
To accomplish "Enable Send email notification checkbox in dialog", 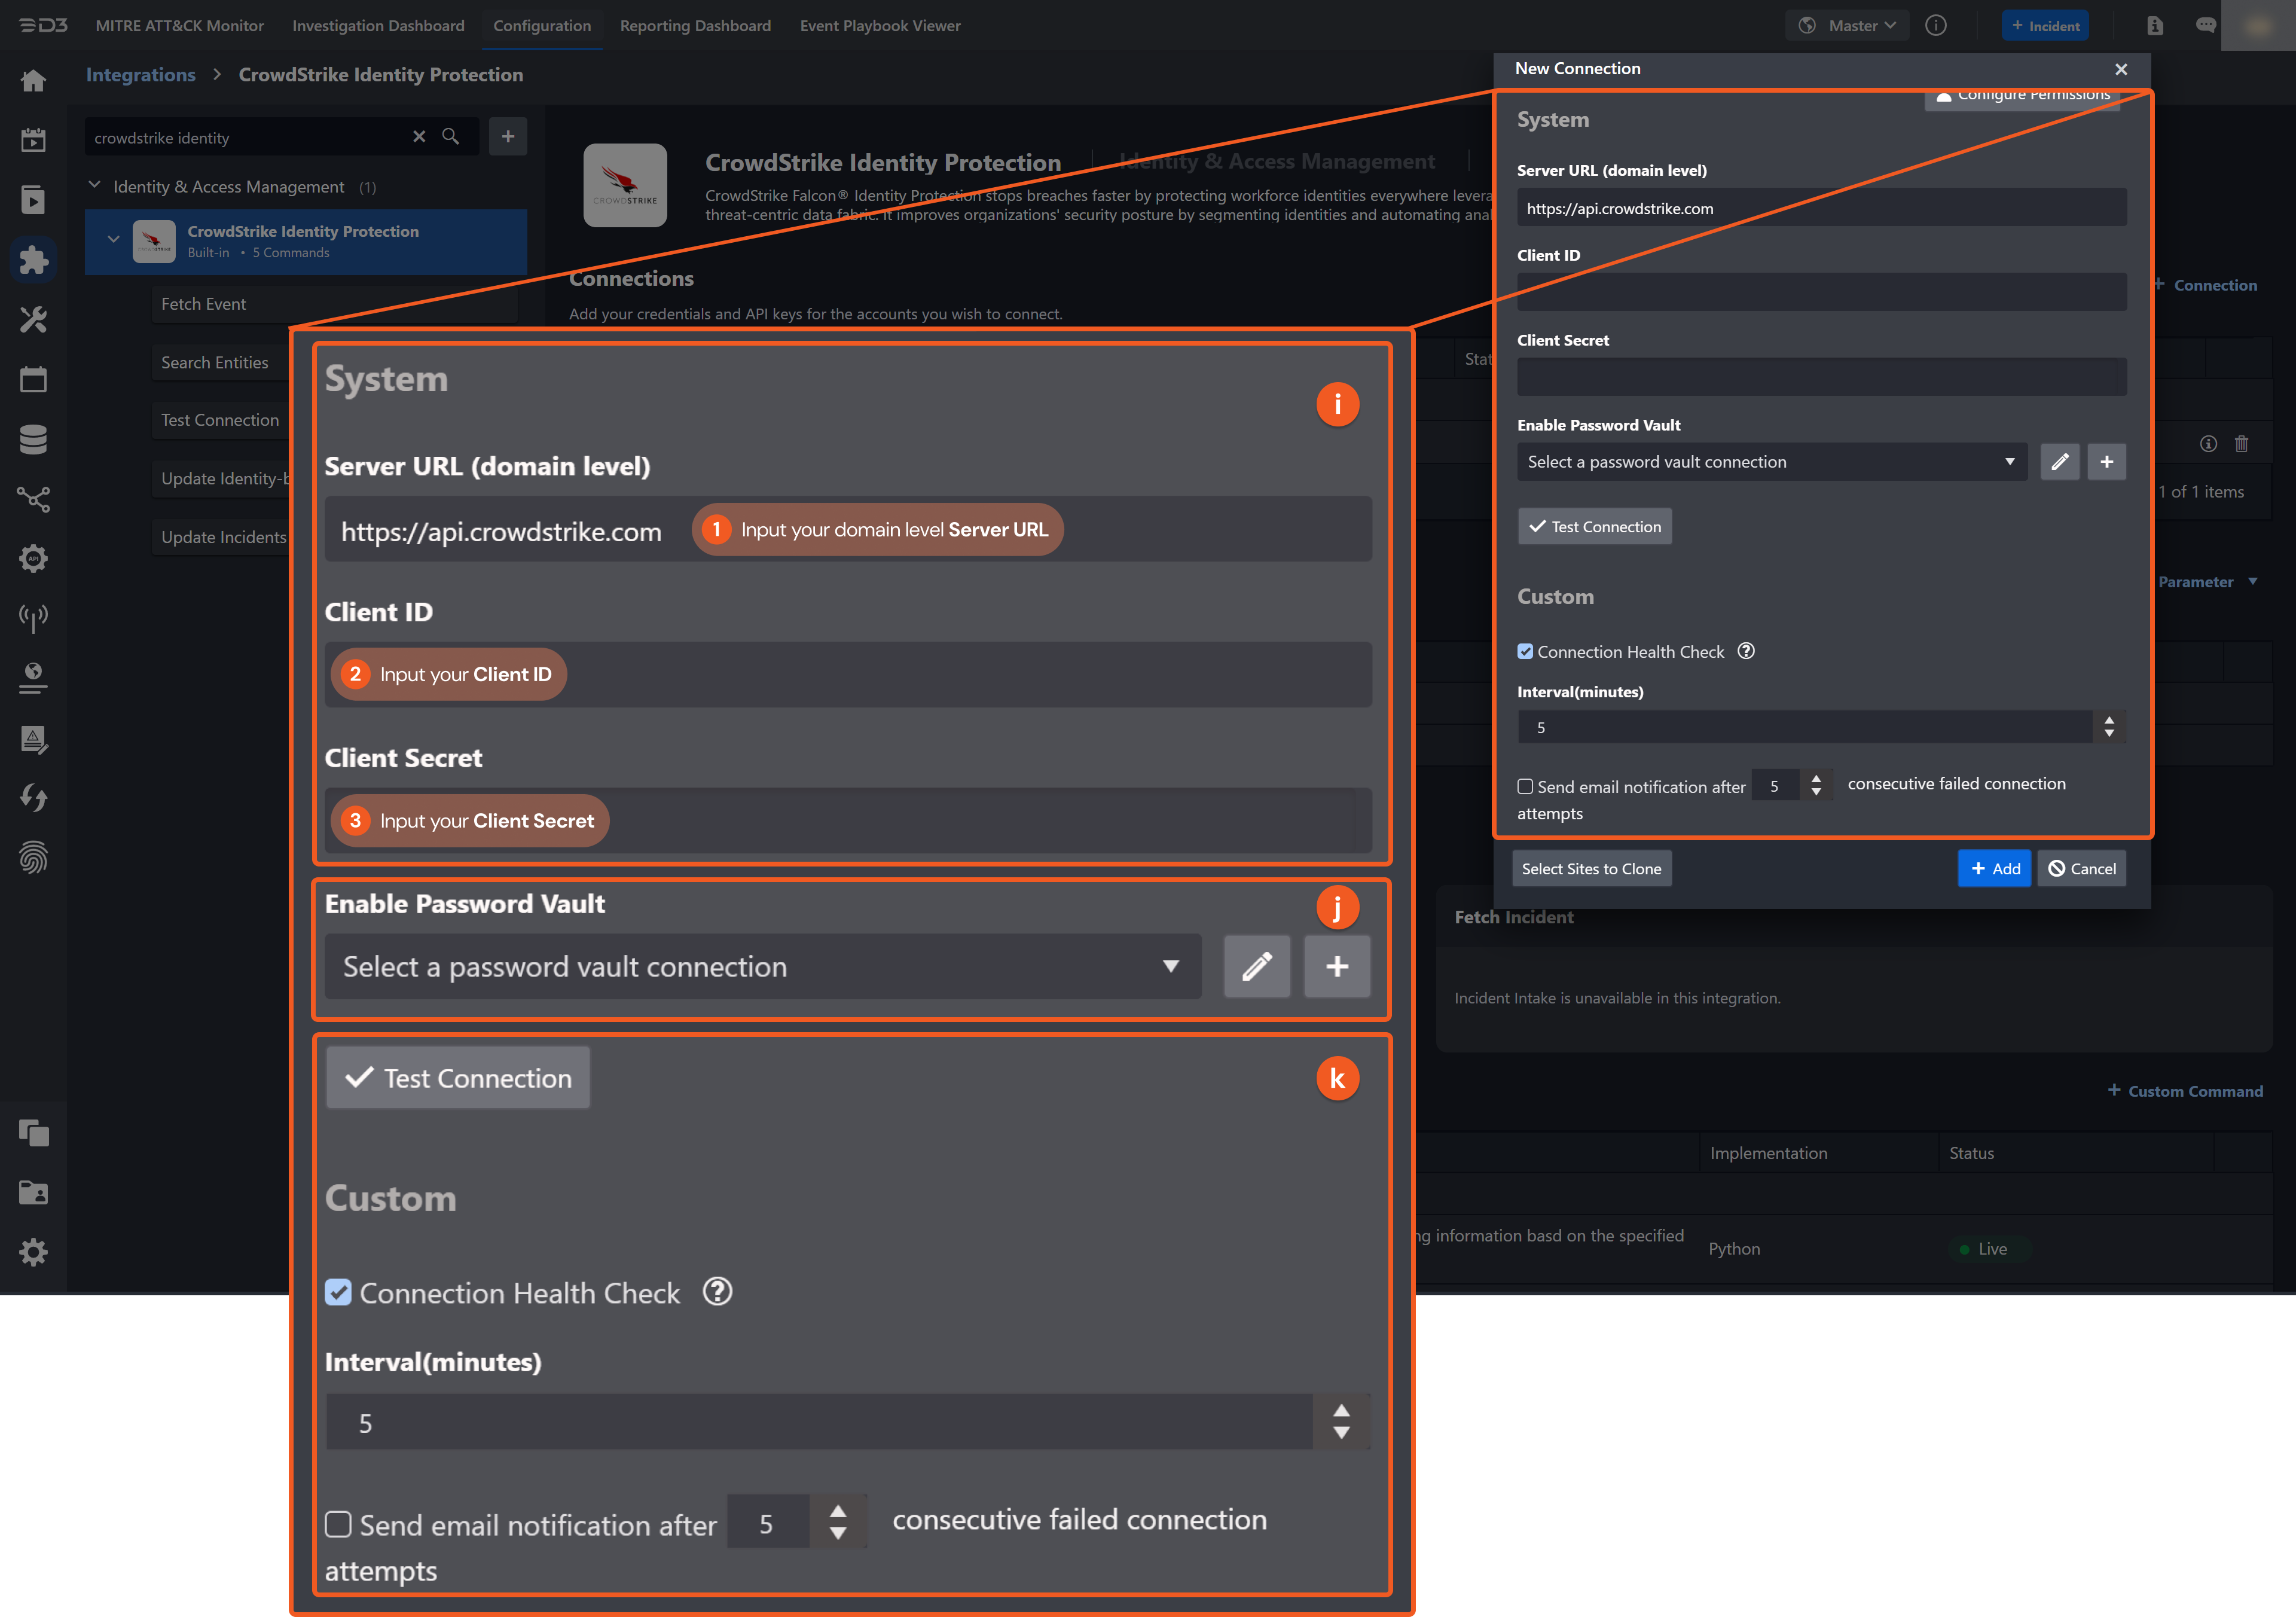I will 1525,787.
